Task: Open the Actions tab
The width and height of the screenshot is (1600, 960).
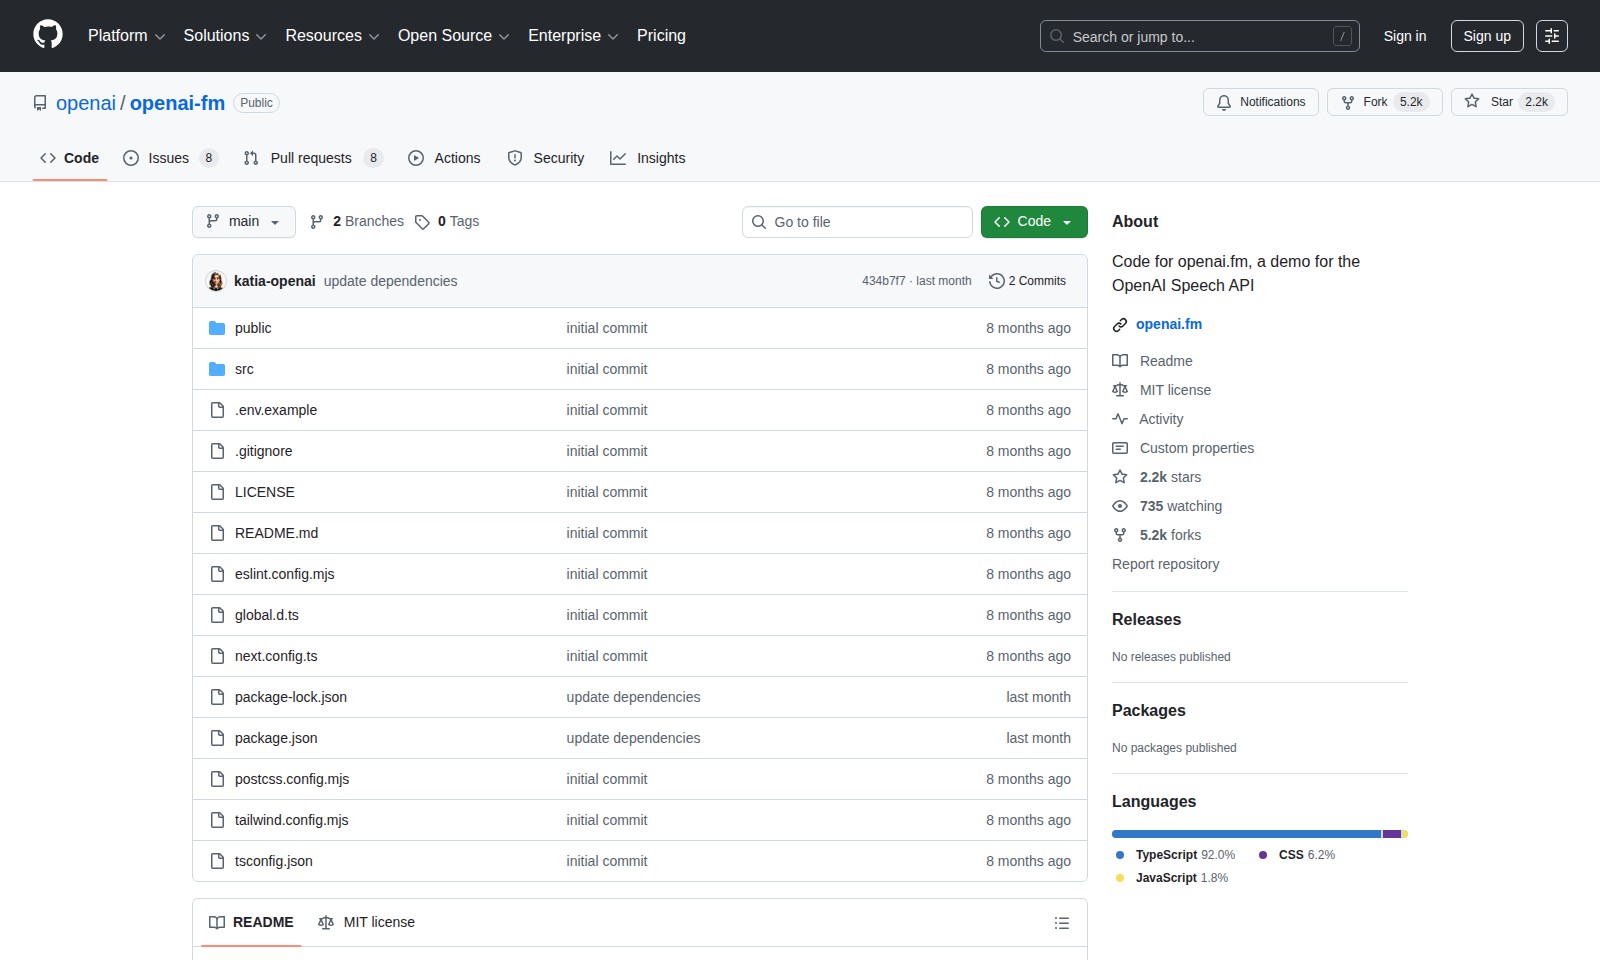Action: click(x=445, y=158)
